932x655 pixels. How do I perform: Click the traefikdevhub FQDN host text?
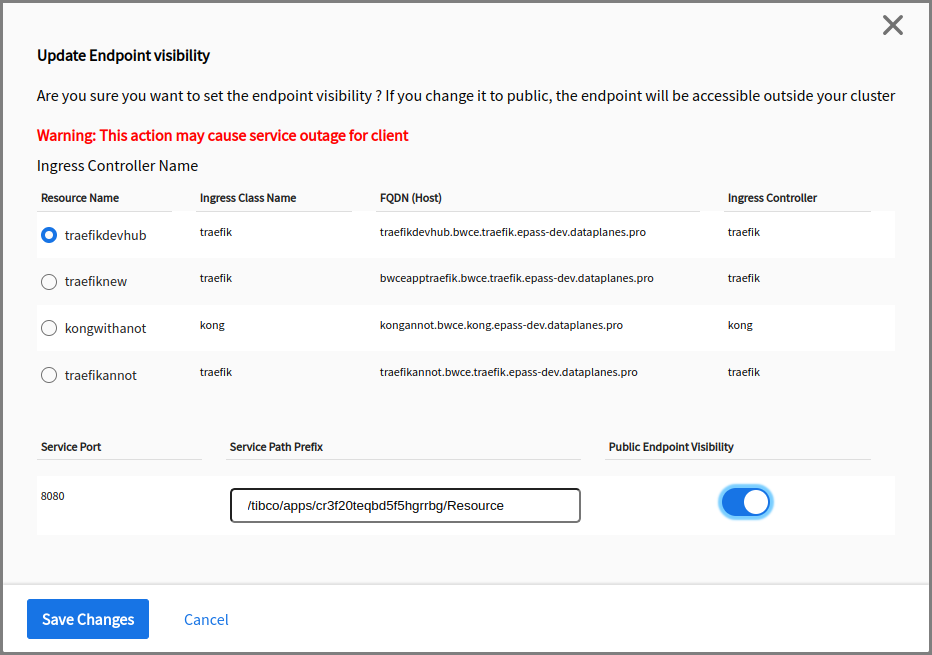[512, 232]
